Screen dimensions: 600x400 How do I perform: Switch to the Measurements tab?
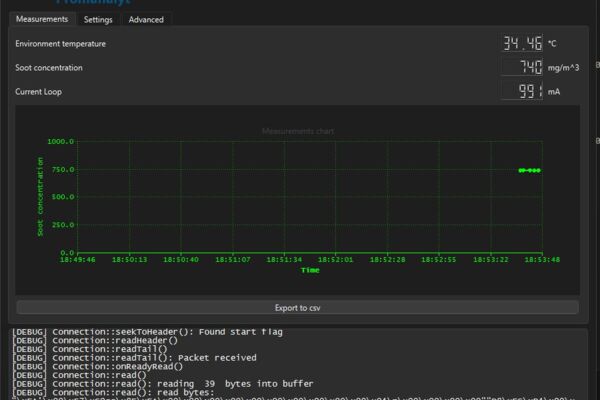click(x=42, y=19)
